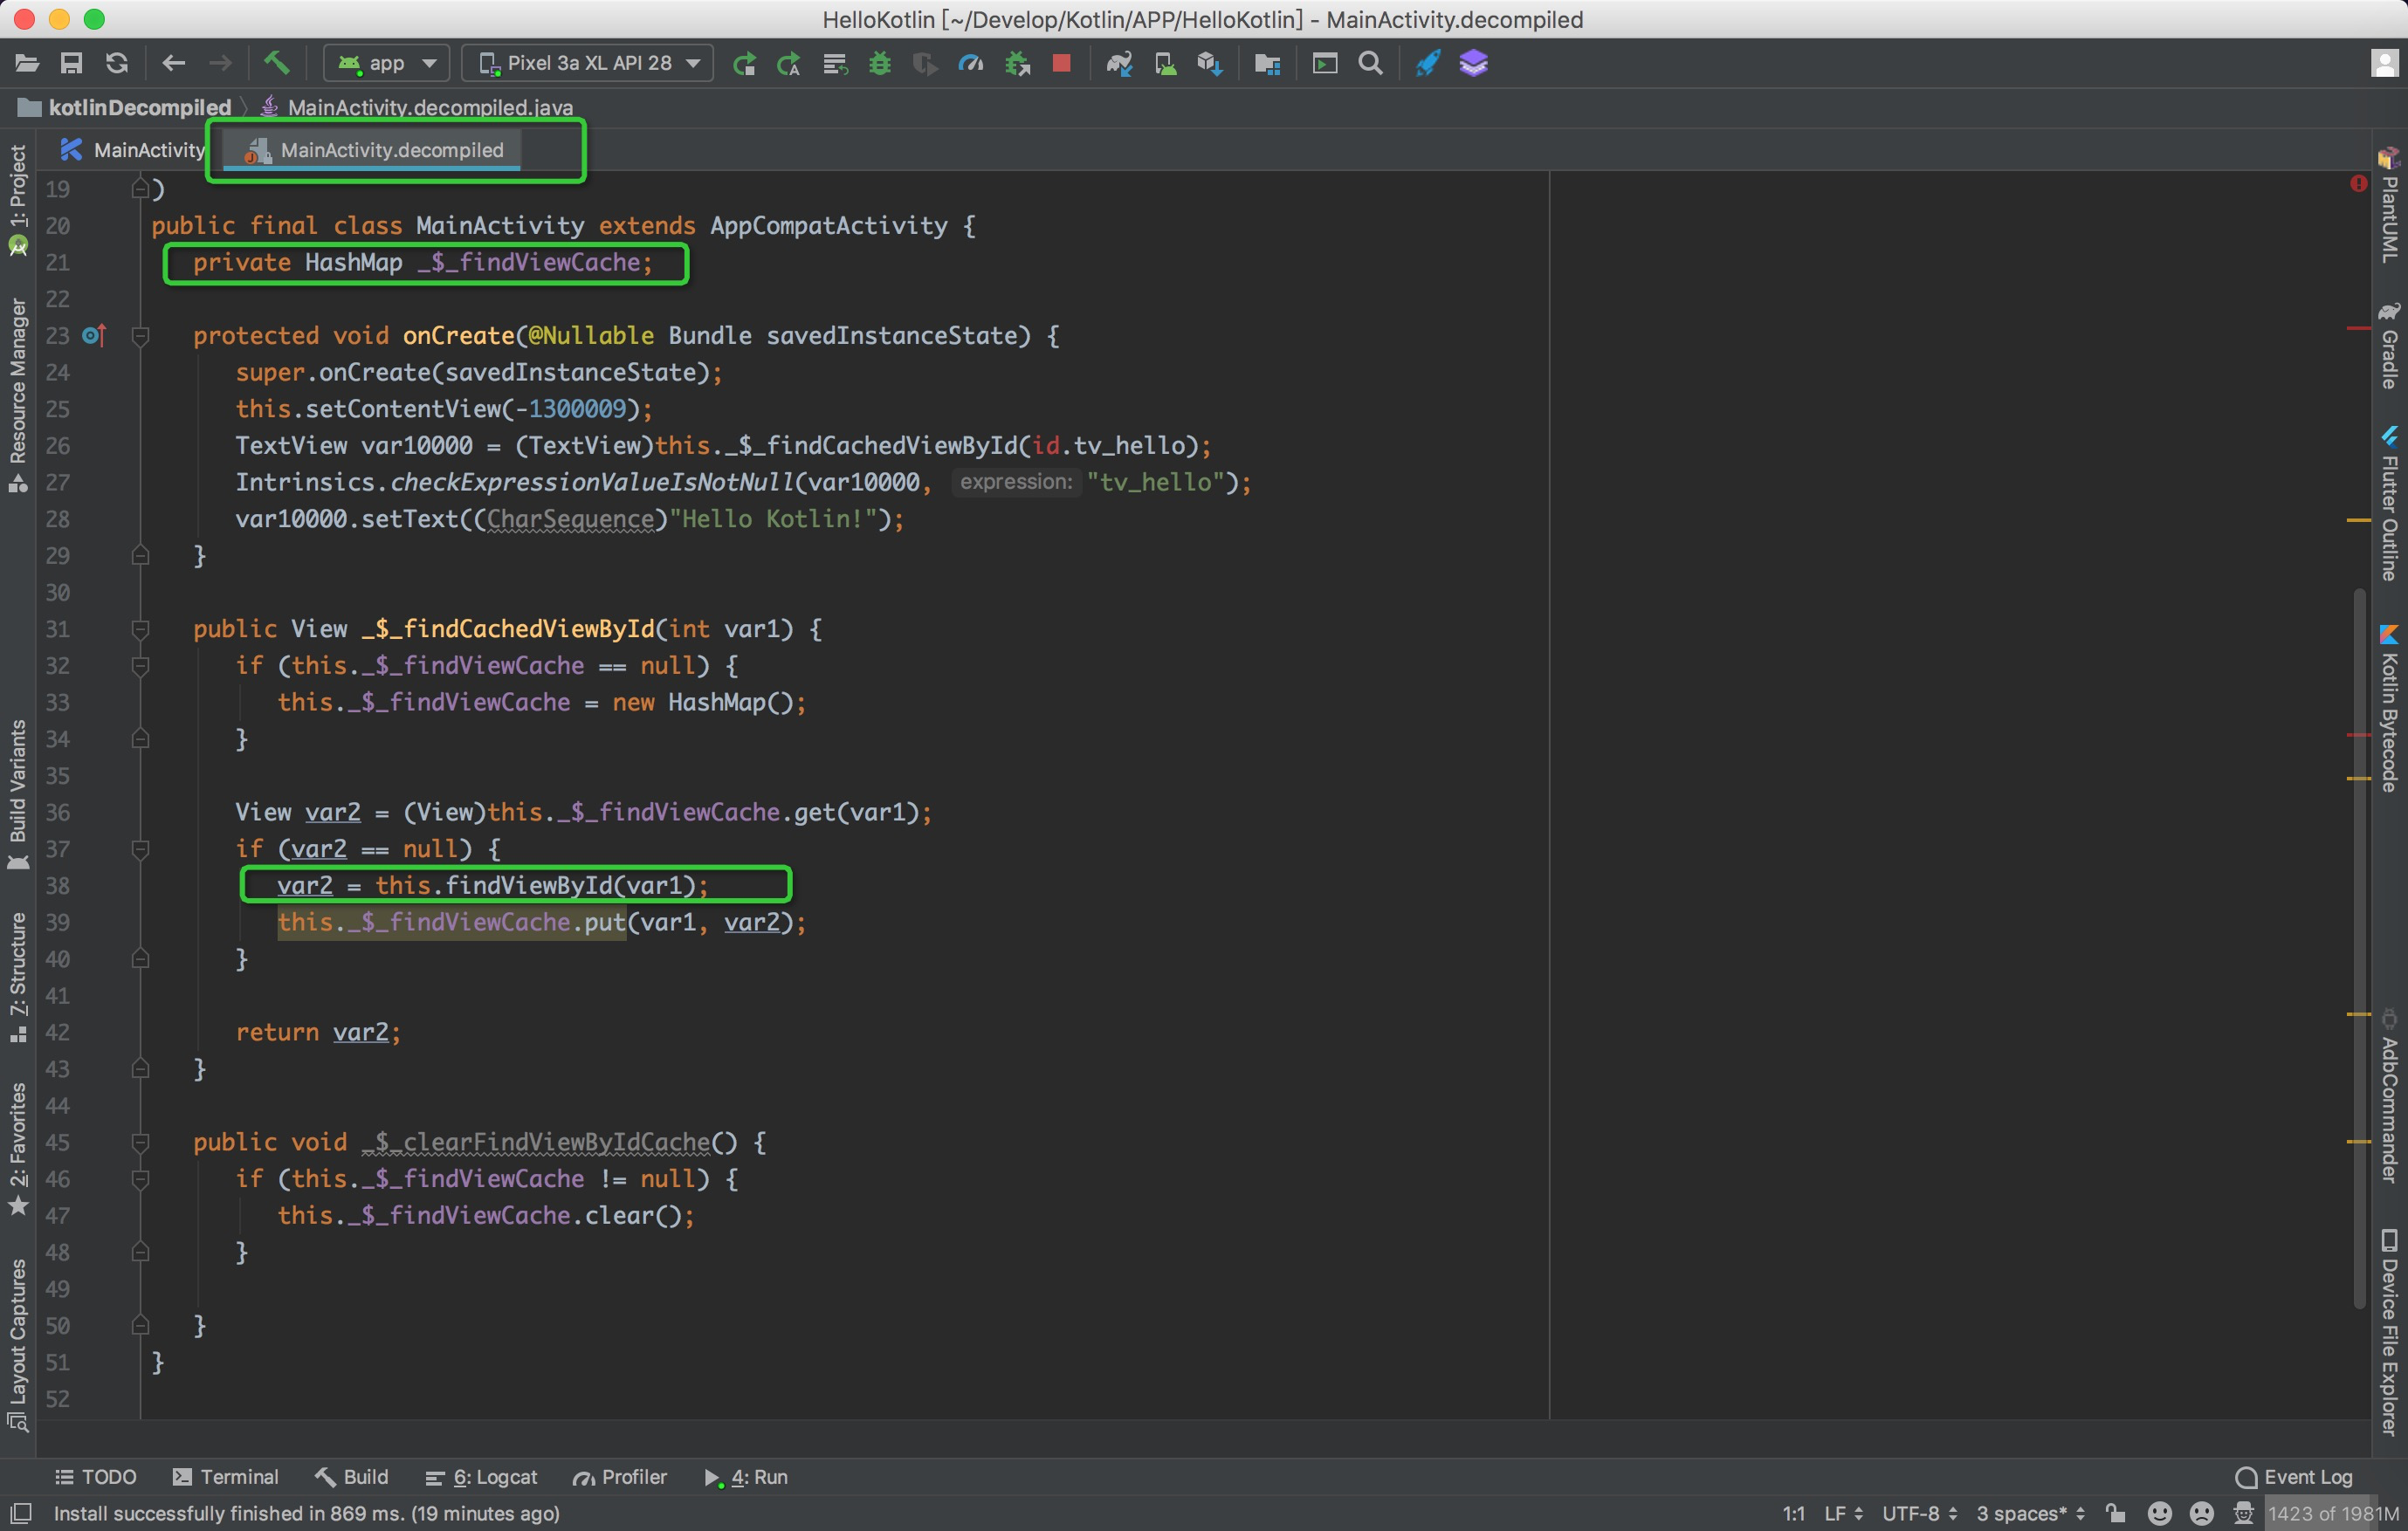Click the happy smiley feedback icon

(x=2160, y=1514)
